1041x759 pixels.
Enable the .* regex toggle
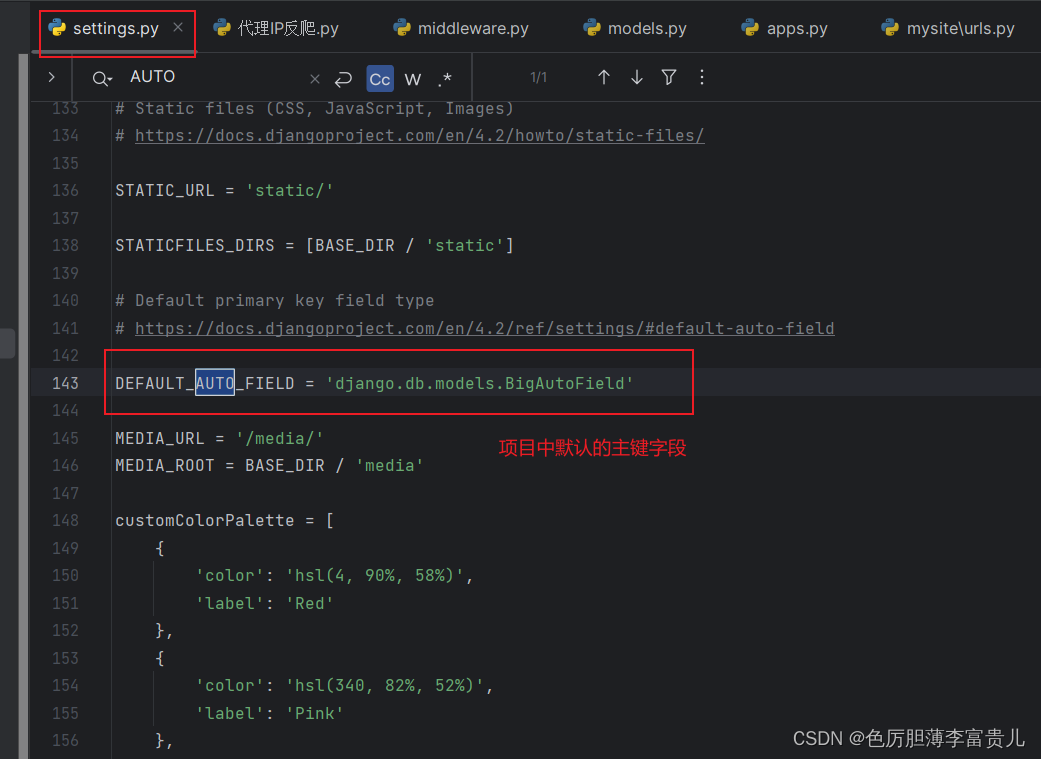point(445,78)
